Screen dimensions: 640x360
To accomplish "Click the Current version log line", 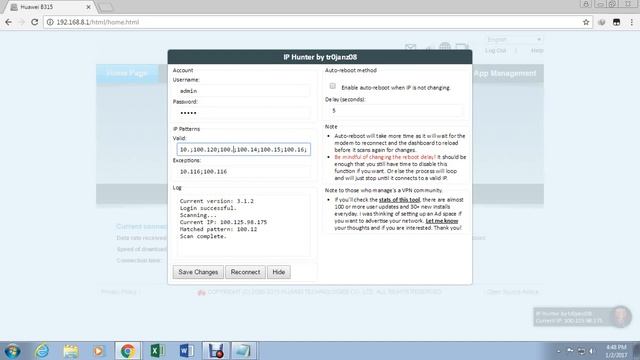I will click(x=217, y=201).
